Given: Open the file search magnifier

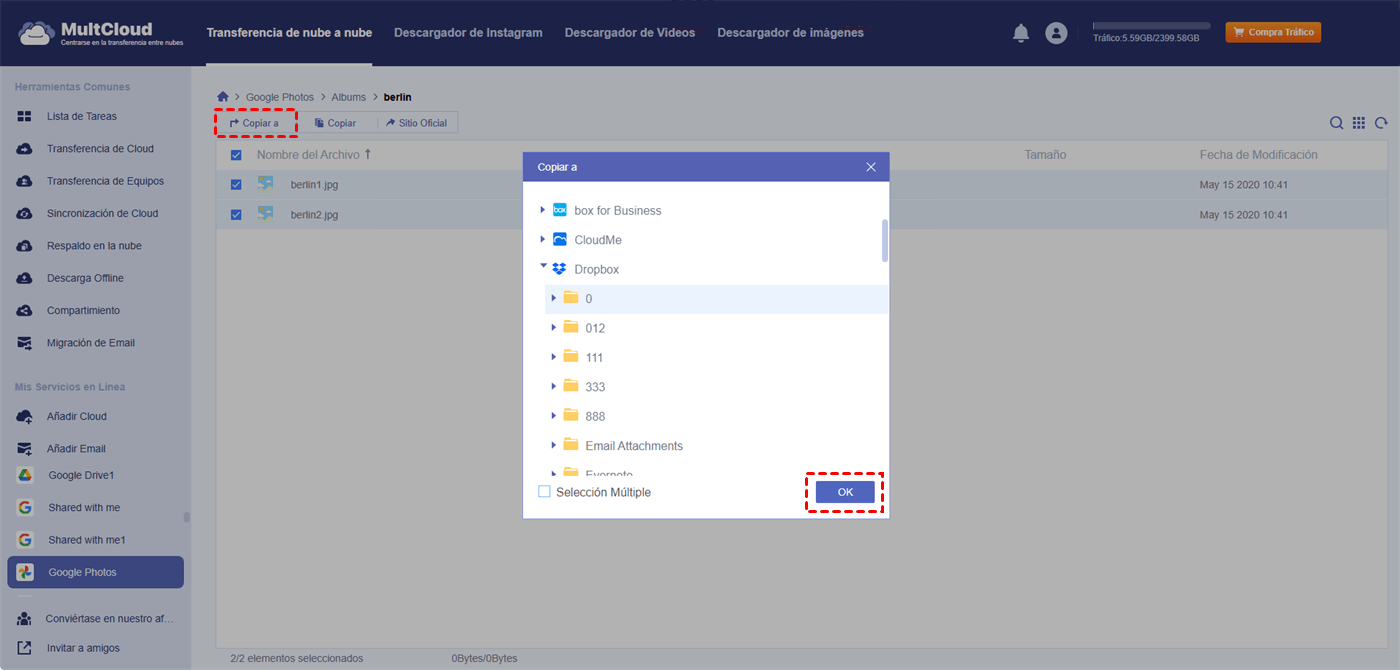Looking at the screenshot, I should pos(1336,123).
